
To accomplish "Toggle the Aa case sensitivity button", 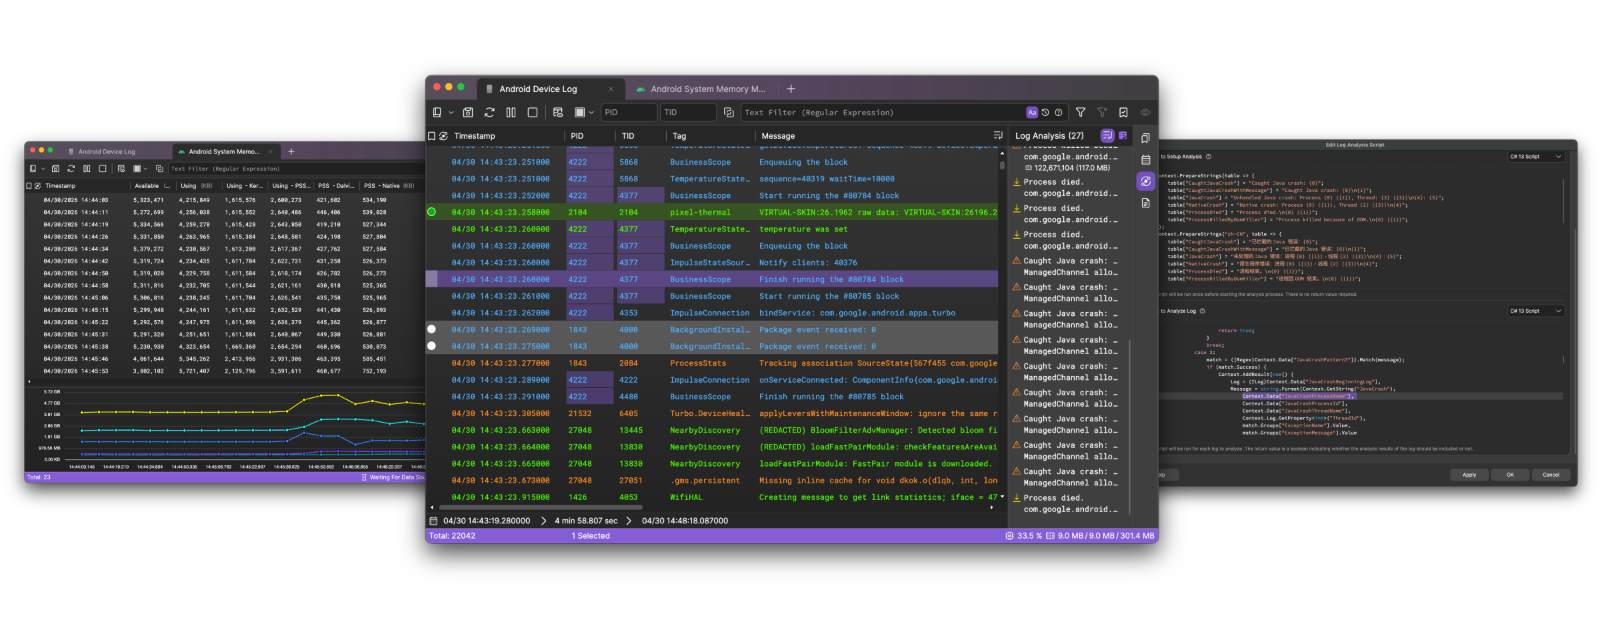I will 1032,113.
